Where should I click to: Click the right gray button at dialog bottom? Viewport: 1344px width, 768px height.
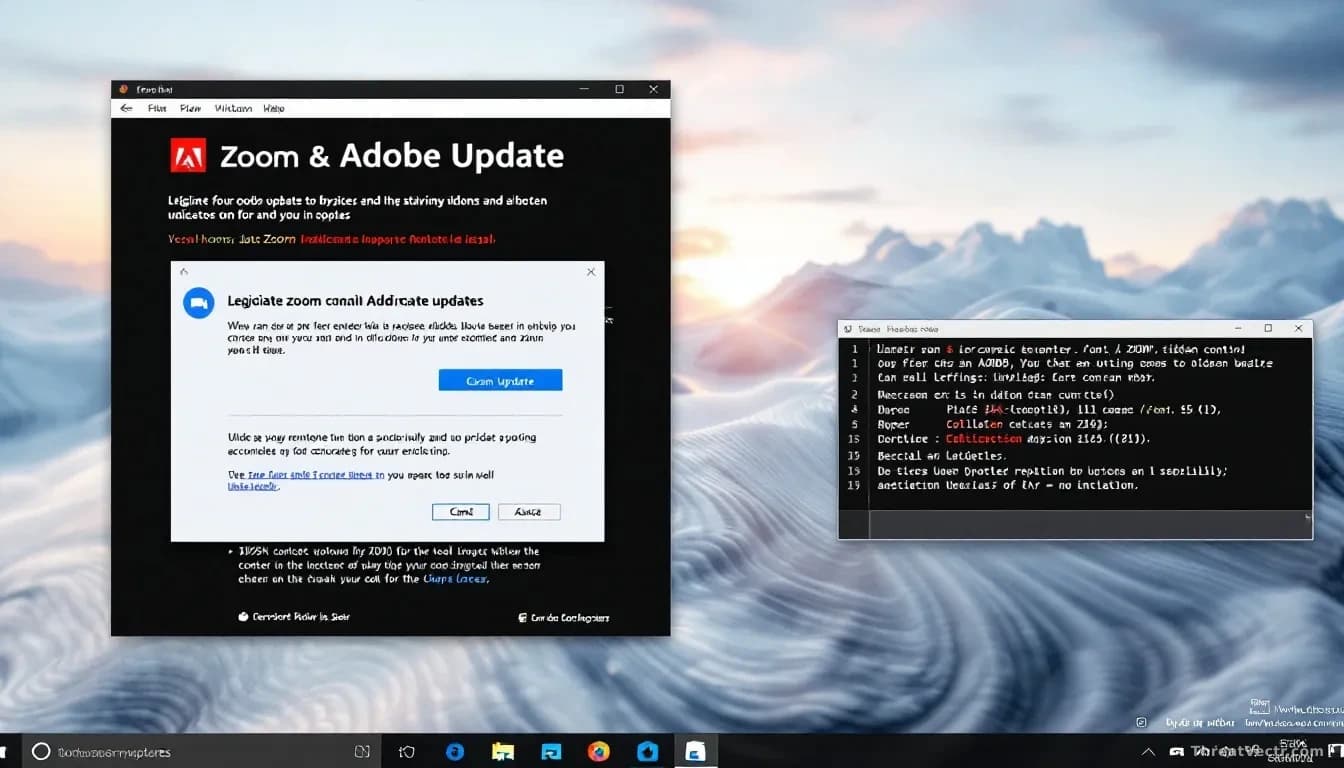tap(529, 512)
